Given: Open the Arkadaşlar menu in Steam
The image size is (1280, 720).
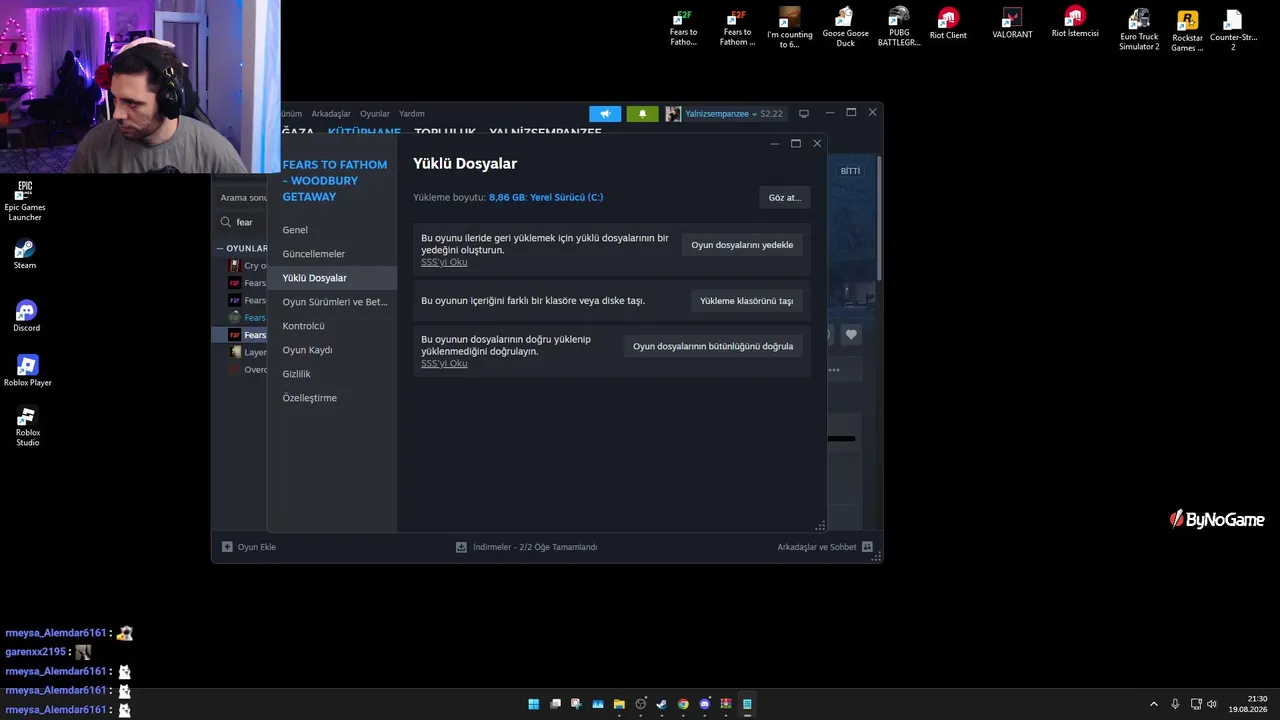Looking at the screenshot, I should pos(331,114).
